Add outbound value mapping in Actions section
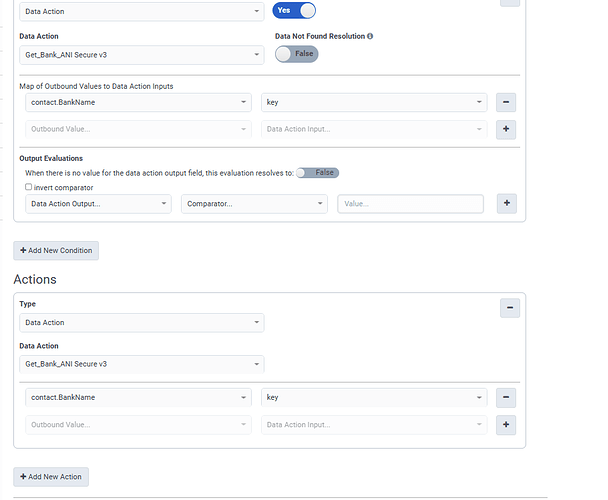Image resolution: width=608 pixels, height=500 pixels. [506, 425]
